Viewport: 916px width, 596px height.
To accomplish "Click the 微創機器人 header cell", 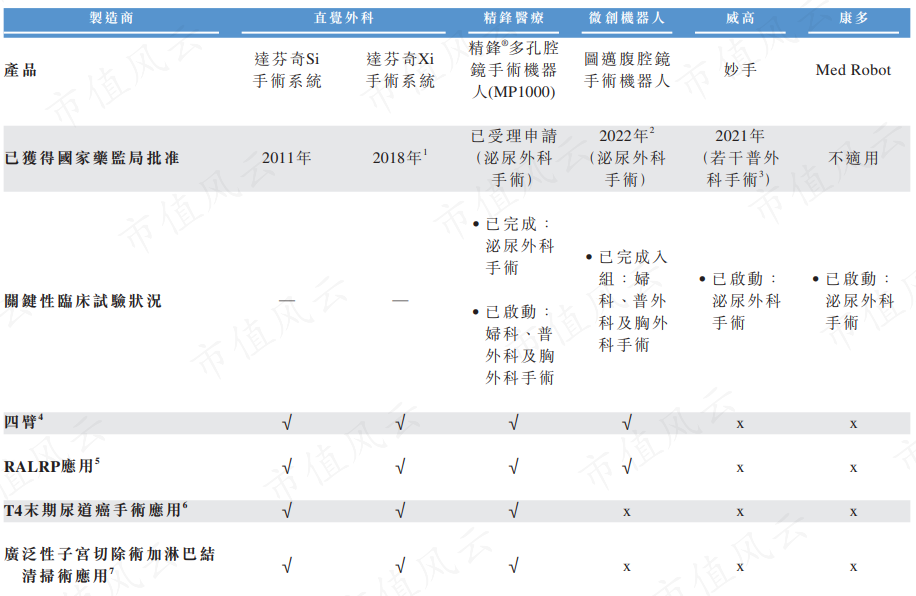I will [628, 16].
